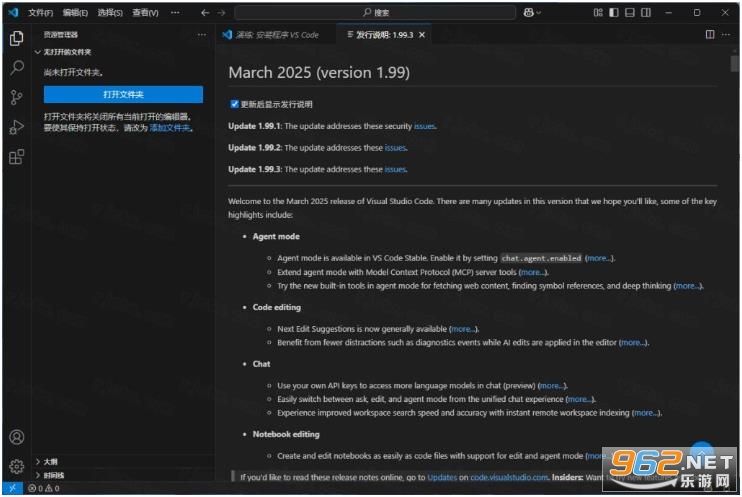Click the Notebook editing bullet heading

click(286, 434)
